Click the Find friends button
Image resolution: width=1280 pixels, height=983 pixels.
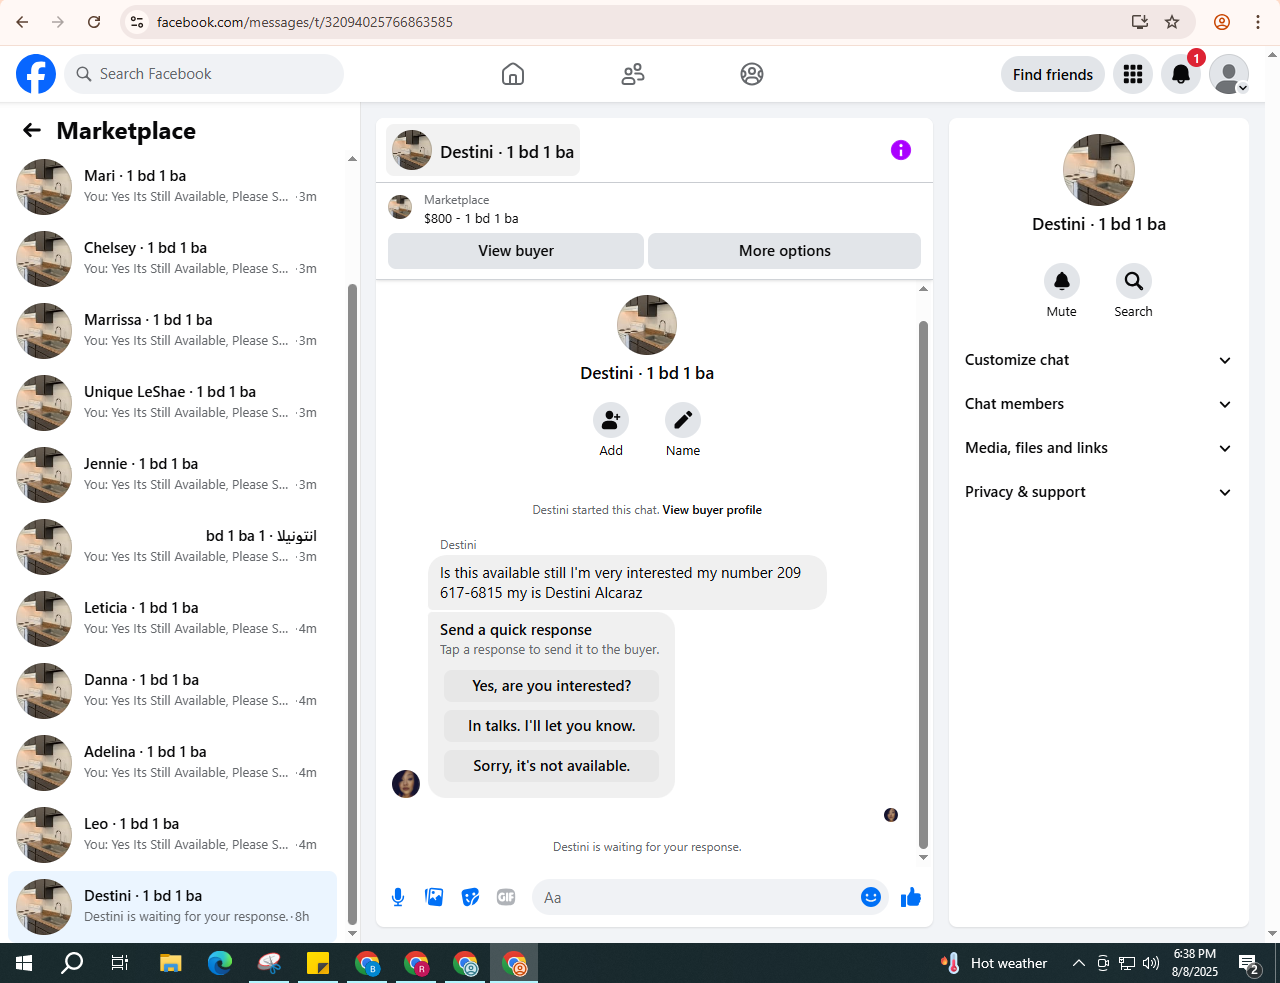(1053, 74)
